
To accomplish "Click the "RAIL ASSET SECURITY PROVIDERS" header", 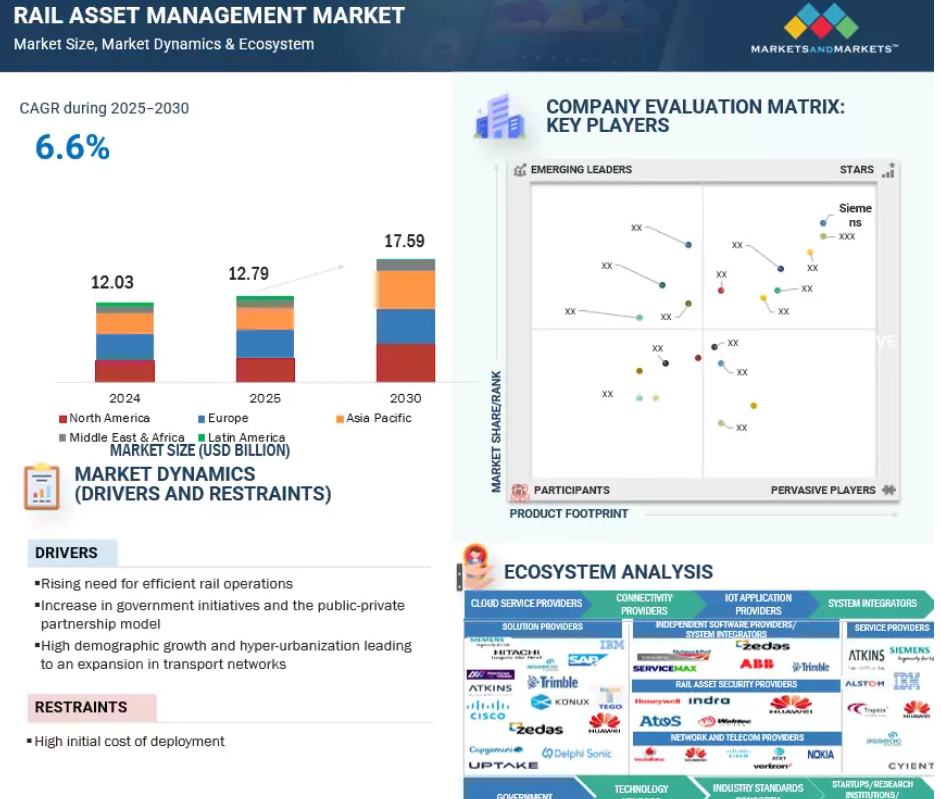I will pyautogui.click(x=736, y=685).
